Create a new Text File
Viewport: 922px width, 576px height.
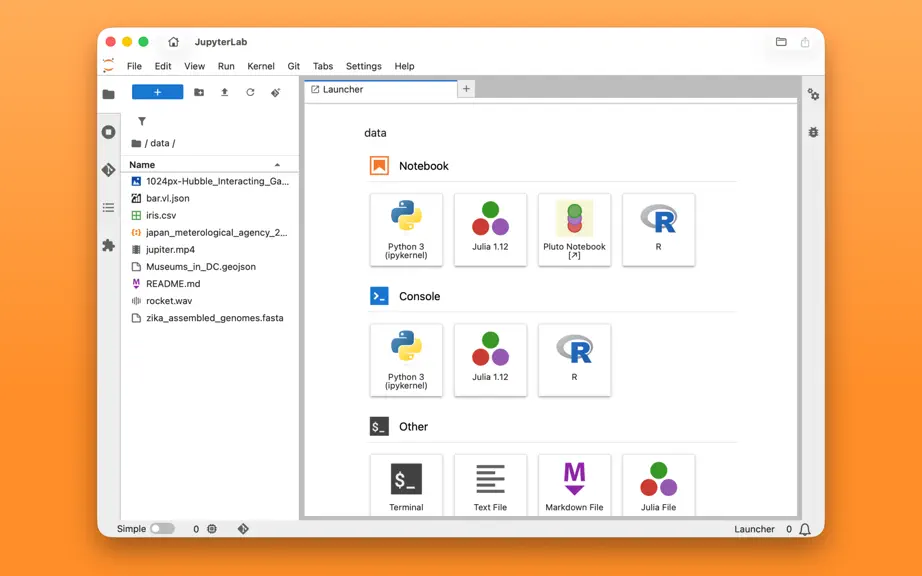490,485
